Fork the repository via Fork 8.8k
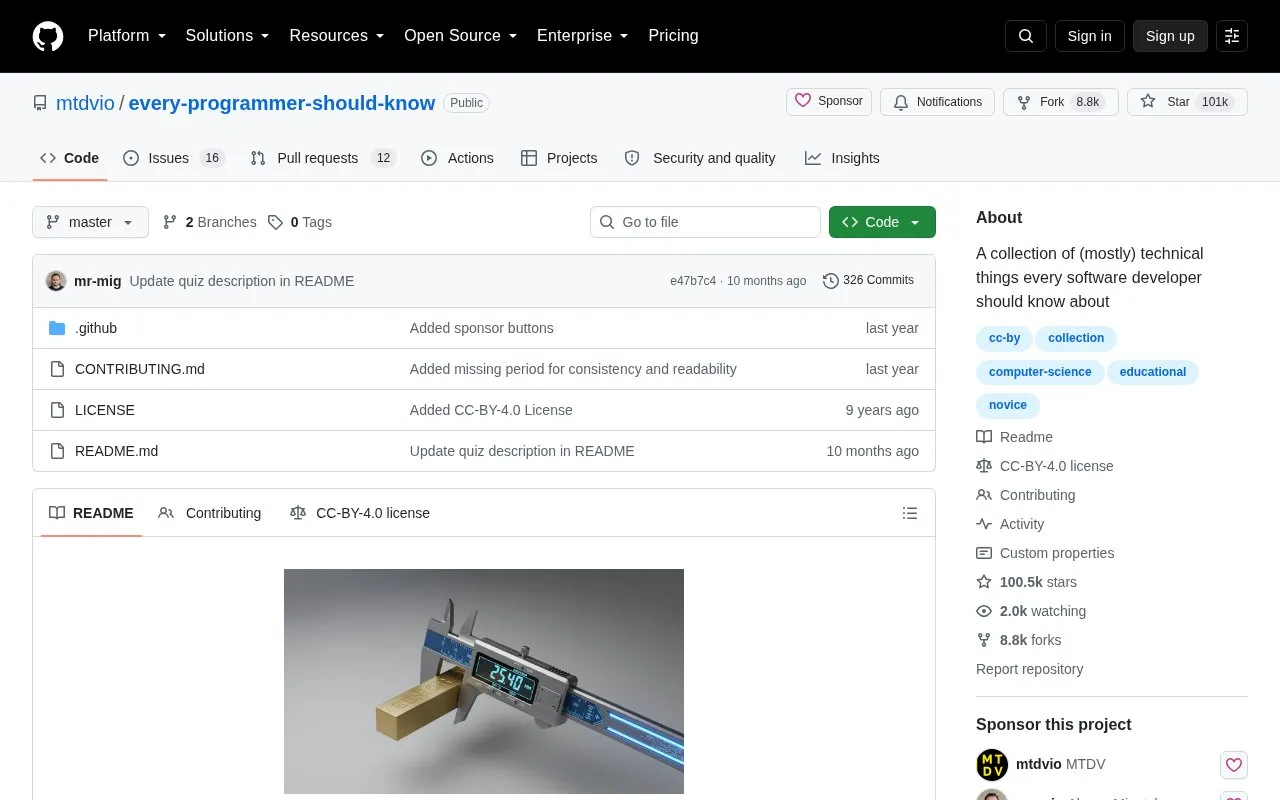The width and height of the screenshot is (1280, 800). coord(1061,102)
